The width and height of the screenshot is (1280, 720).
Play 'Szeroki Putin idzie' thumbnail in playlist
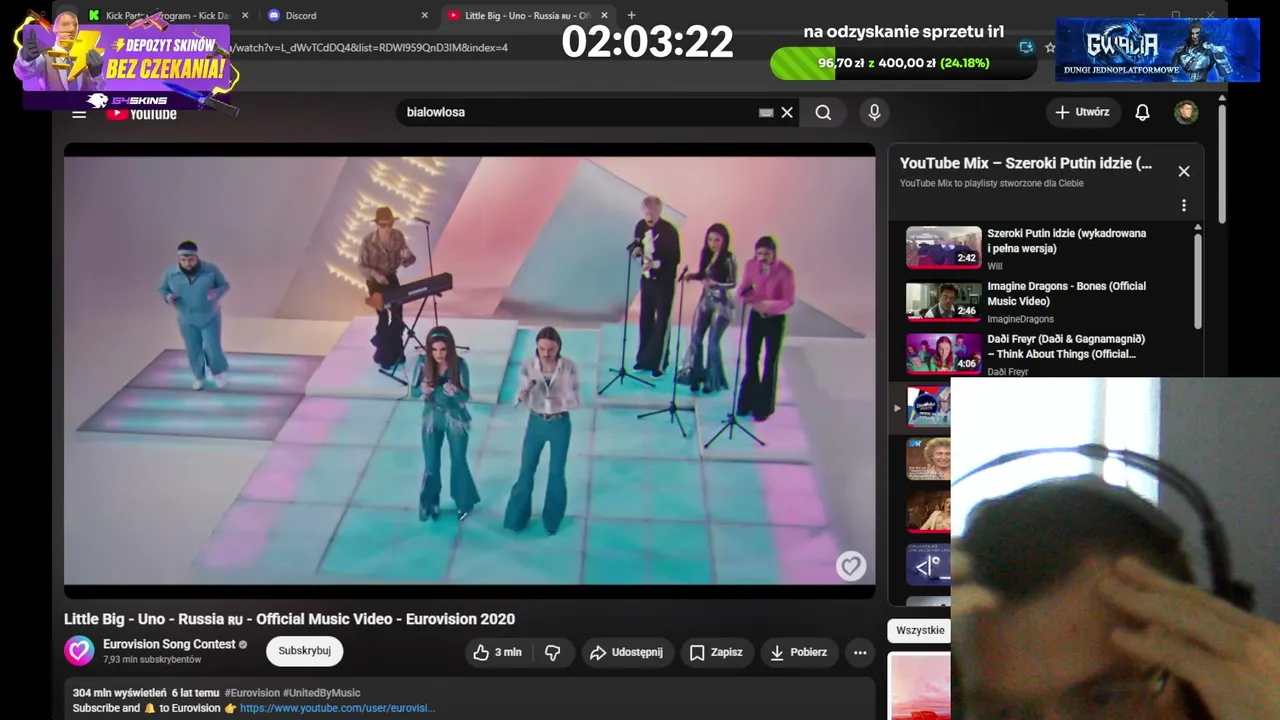(x=944, y=248)
